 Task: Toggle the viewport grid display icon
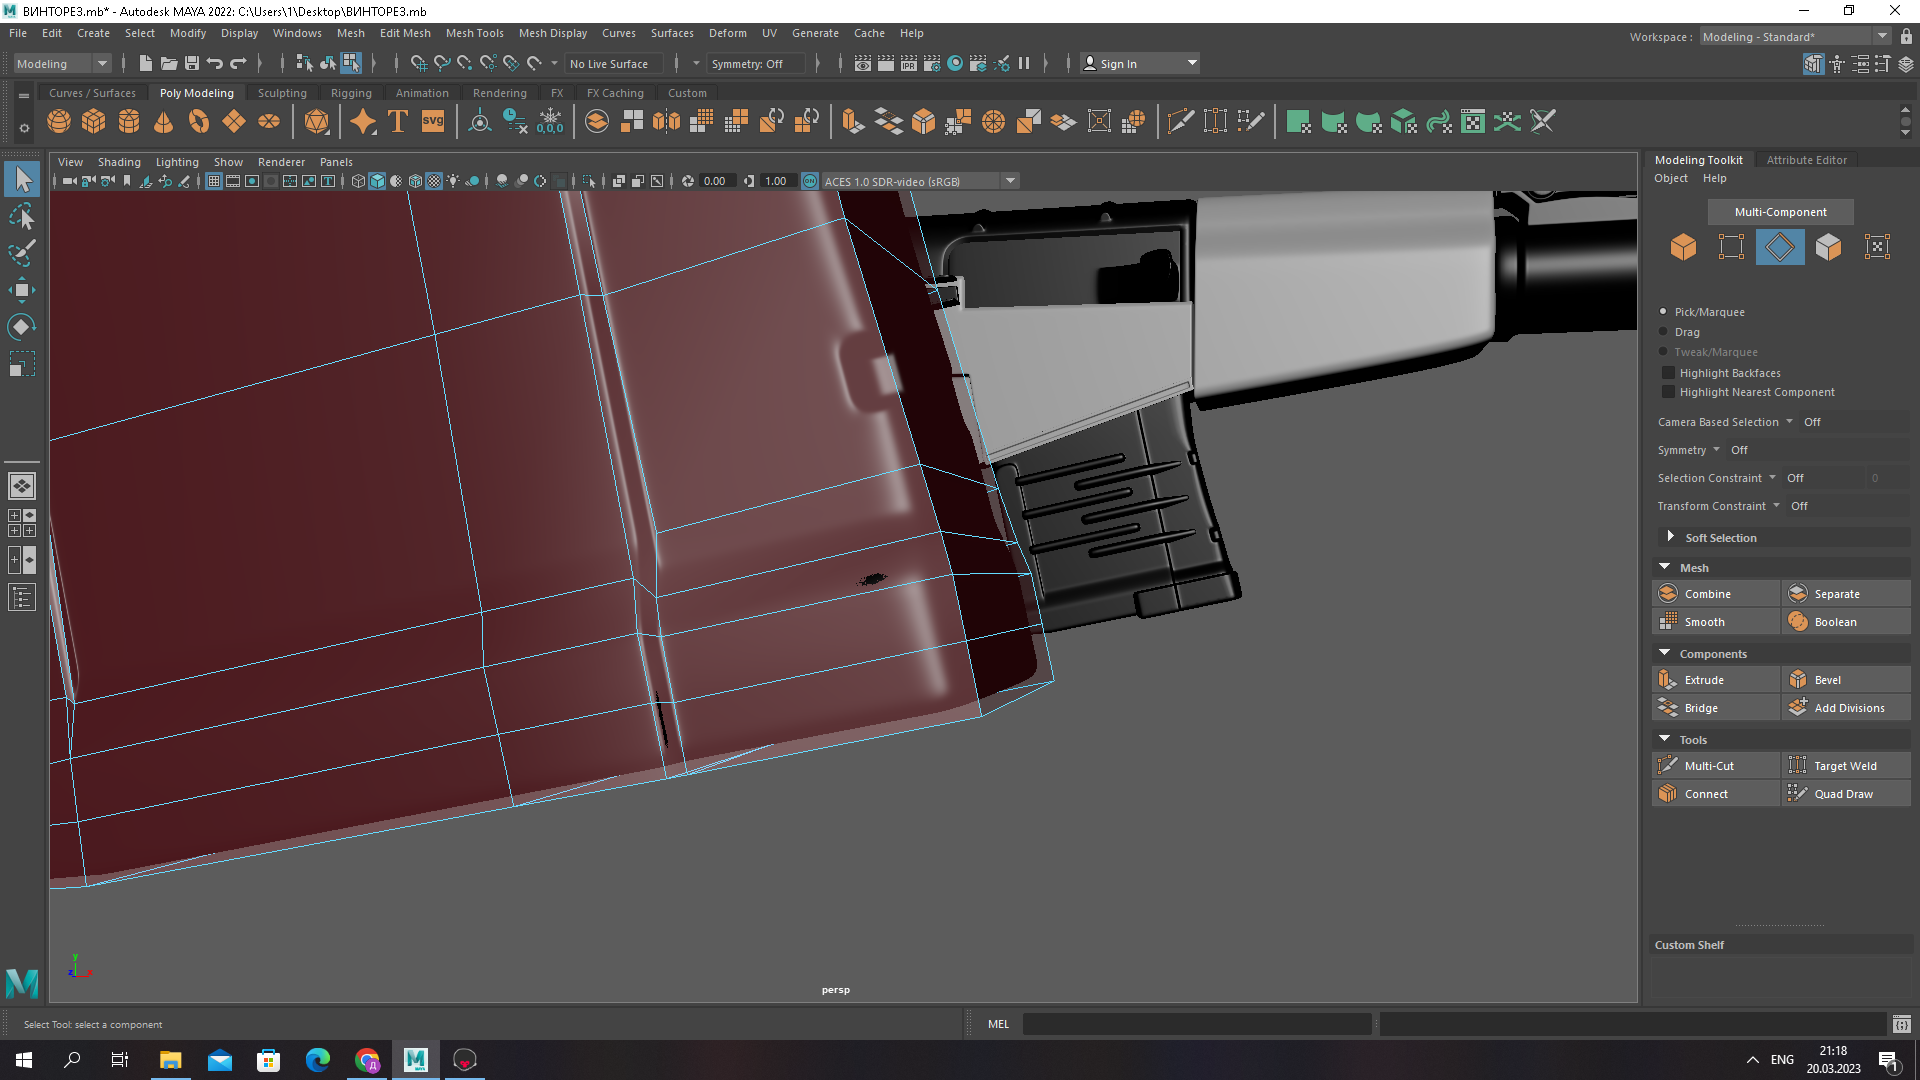coord(214,181)
